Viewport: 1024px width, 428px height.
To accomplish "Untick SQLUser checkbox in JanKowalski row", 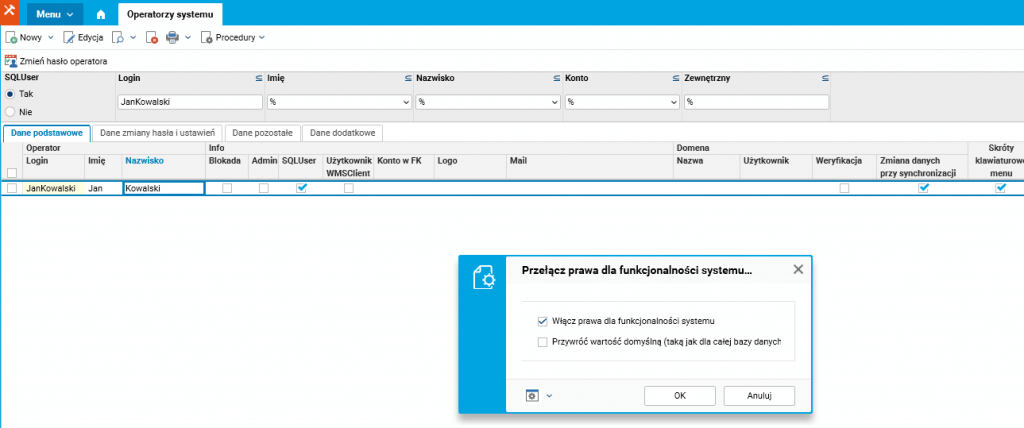I will (301, 188).
